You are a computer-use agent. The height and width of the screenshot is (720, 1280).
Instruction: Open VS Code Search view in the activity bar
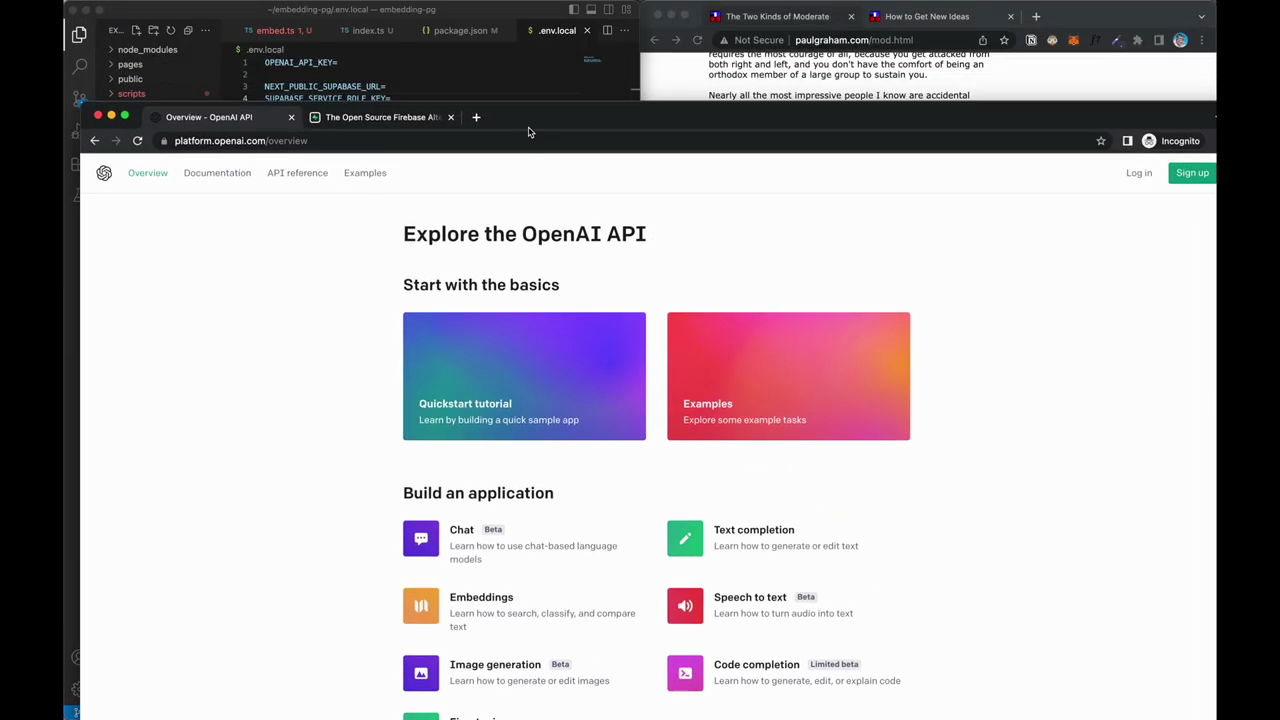point(79,67)
